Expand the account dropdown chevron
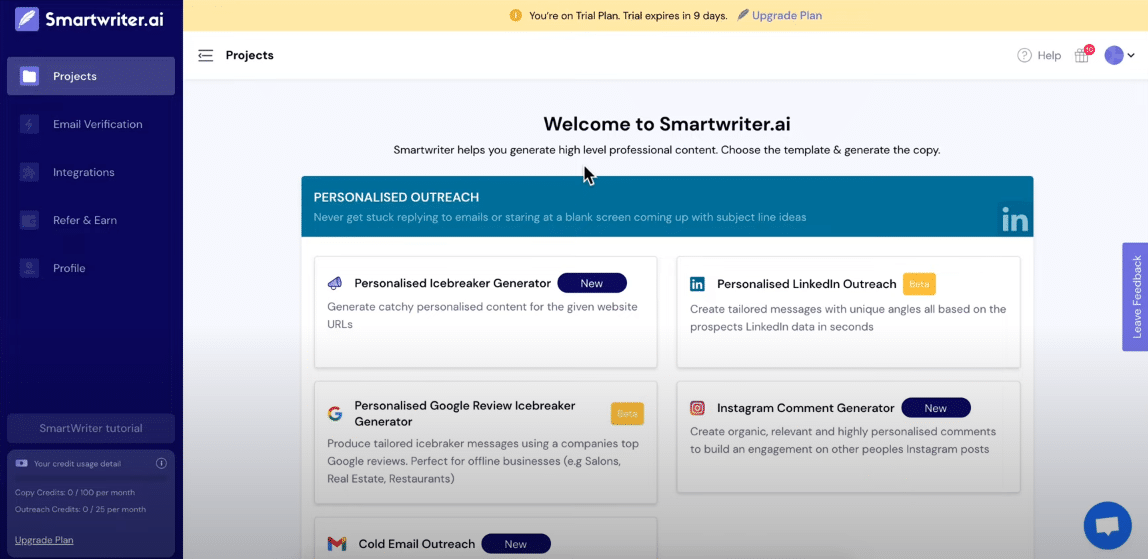 pos(1130,56)
